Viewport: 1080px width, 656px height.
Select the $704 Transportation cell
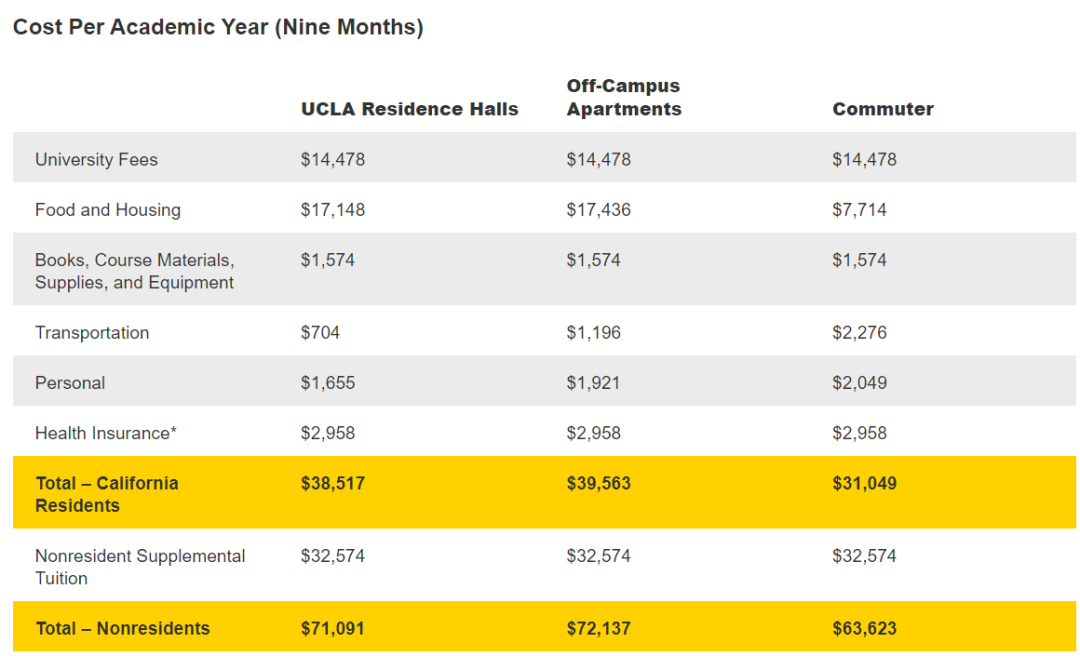pyautogui.click(x=320, y=332)
